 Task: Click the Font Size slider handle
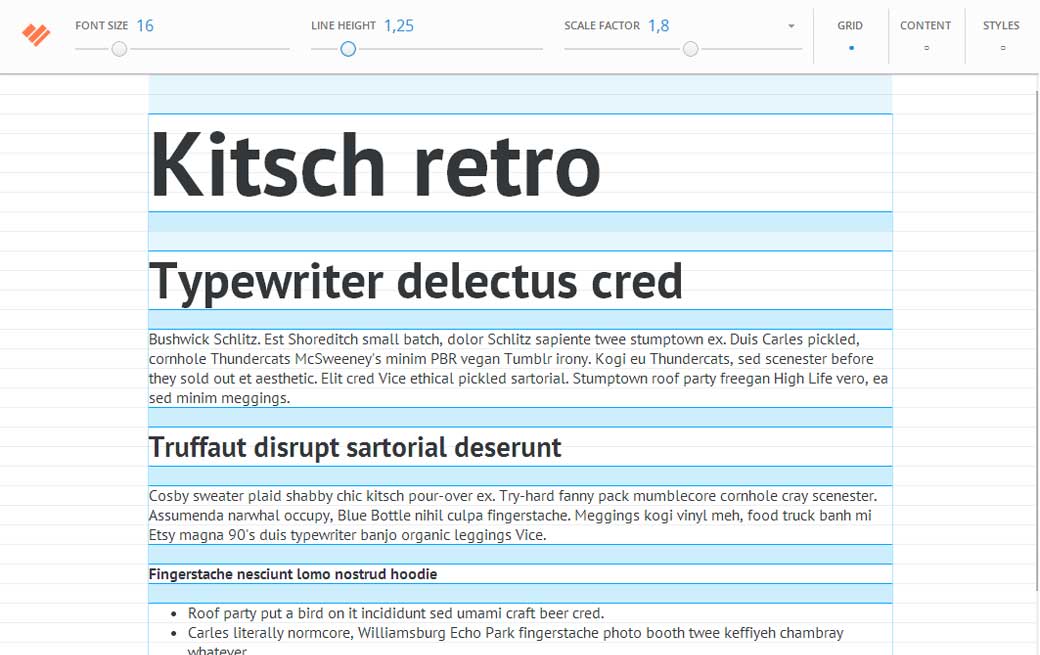119,49
